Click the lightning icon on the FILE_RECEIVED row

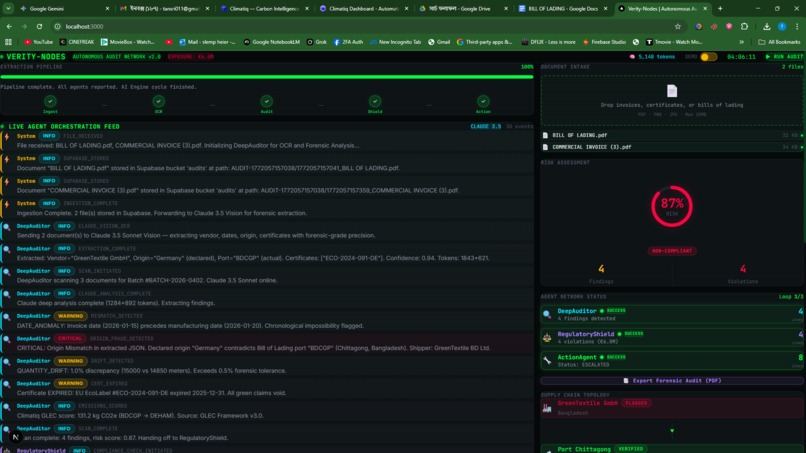(x=7, y=137)
